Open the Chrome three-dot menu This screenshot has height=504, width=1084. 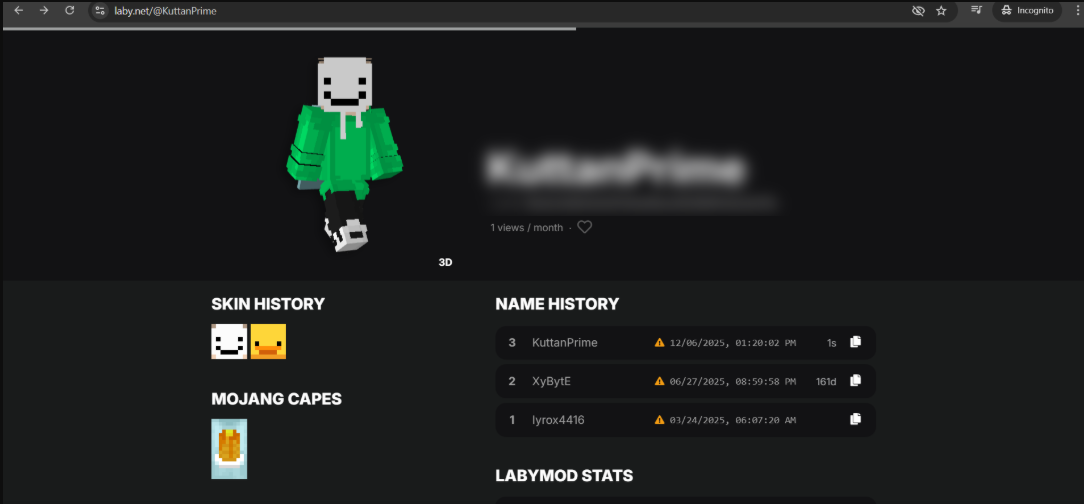pos(1078,10)
